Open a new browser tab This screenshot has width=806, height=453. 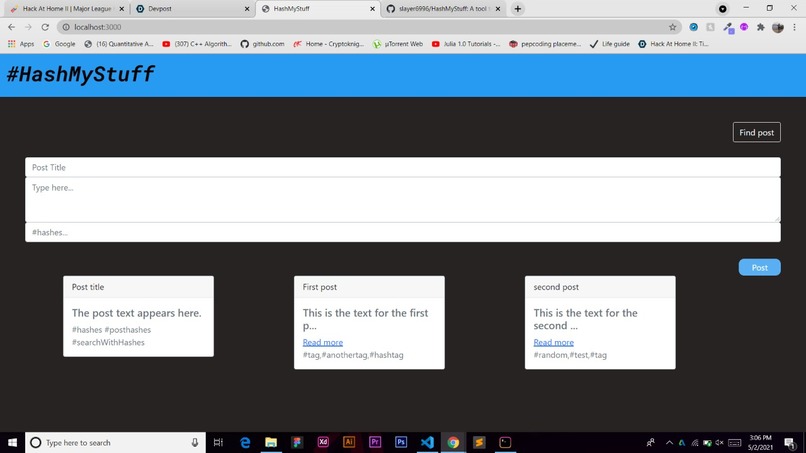click(518, 9)
